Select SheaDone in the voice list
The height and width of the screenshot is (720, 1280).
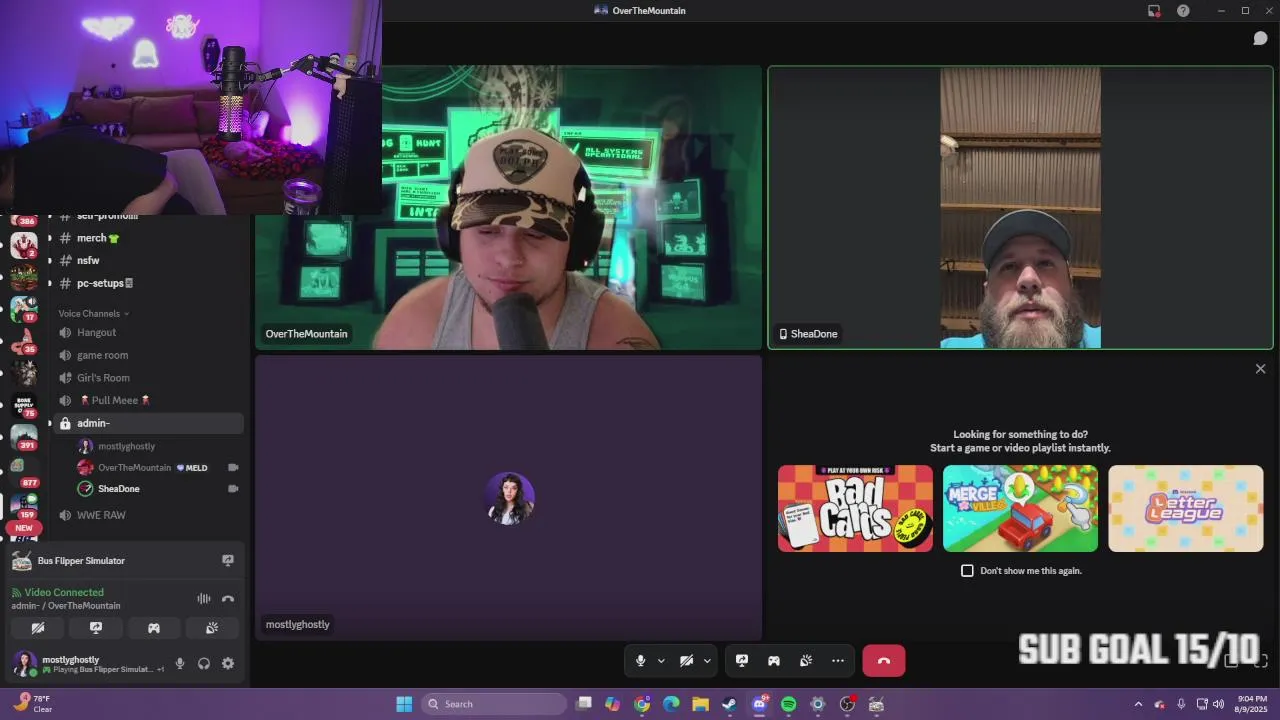coord(158,489)
